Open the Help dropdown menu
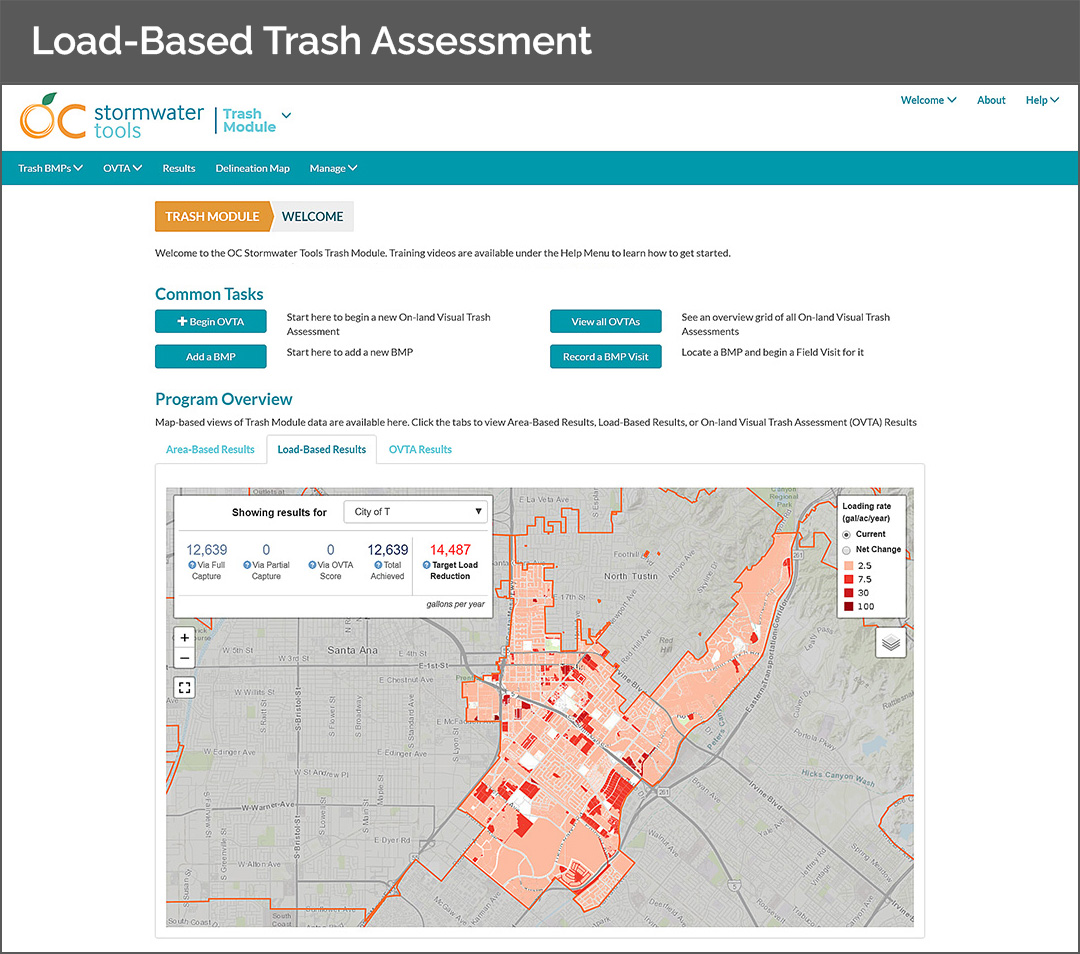The width and height of the screenshot is (1080, 954). pyautogui.click(x=1042, y=100)
